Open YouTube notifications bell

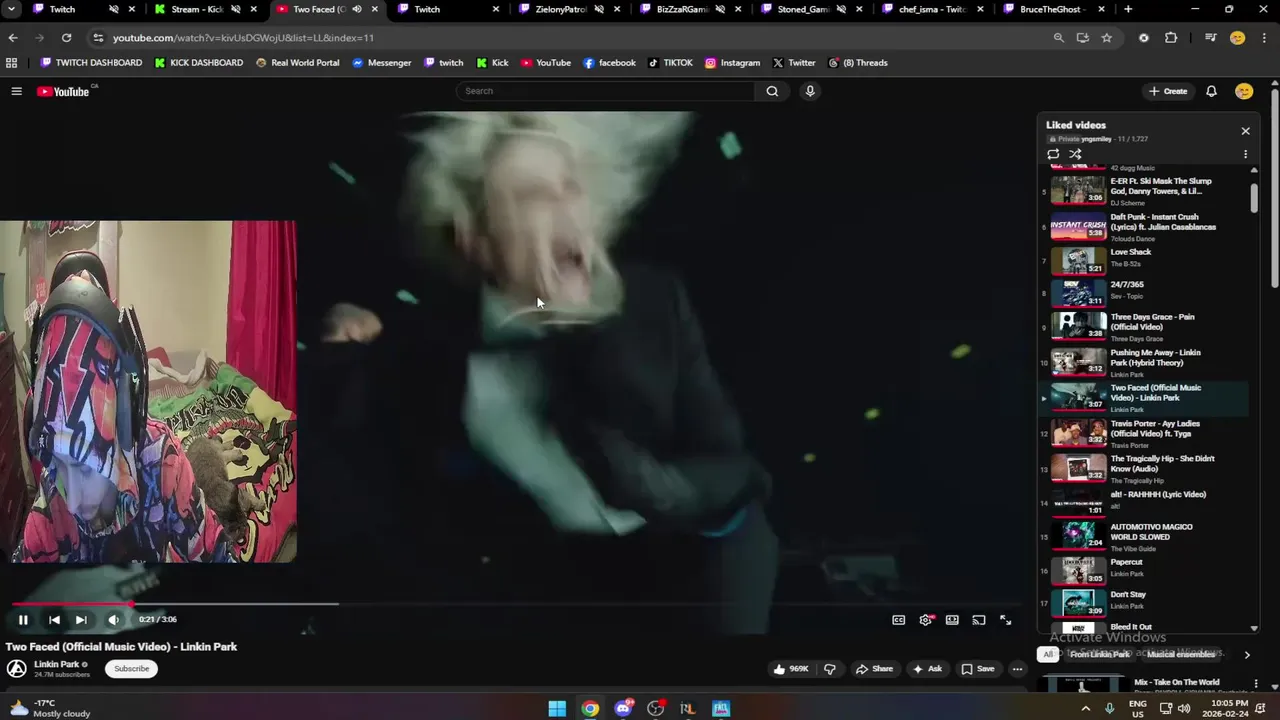[x=1211, y=91]
